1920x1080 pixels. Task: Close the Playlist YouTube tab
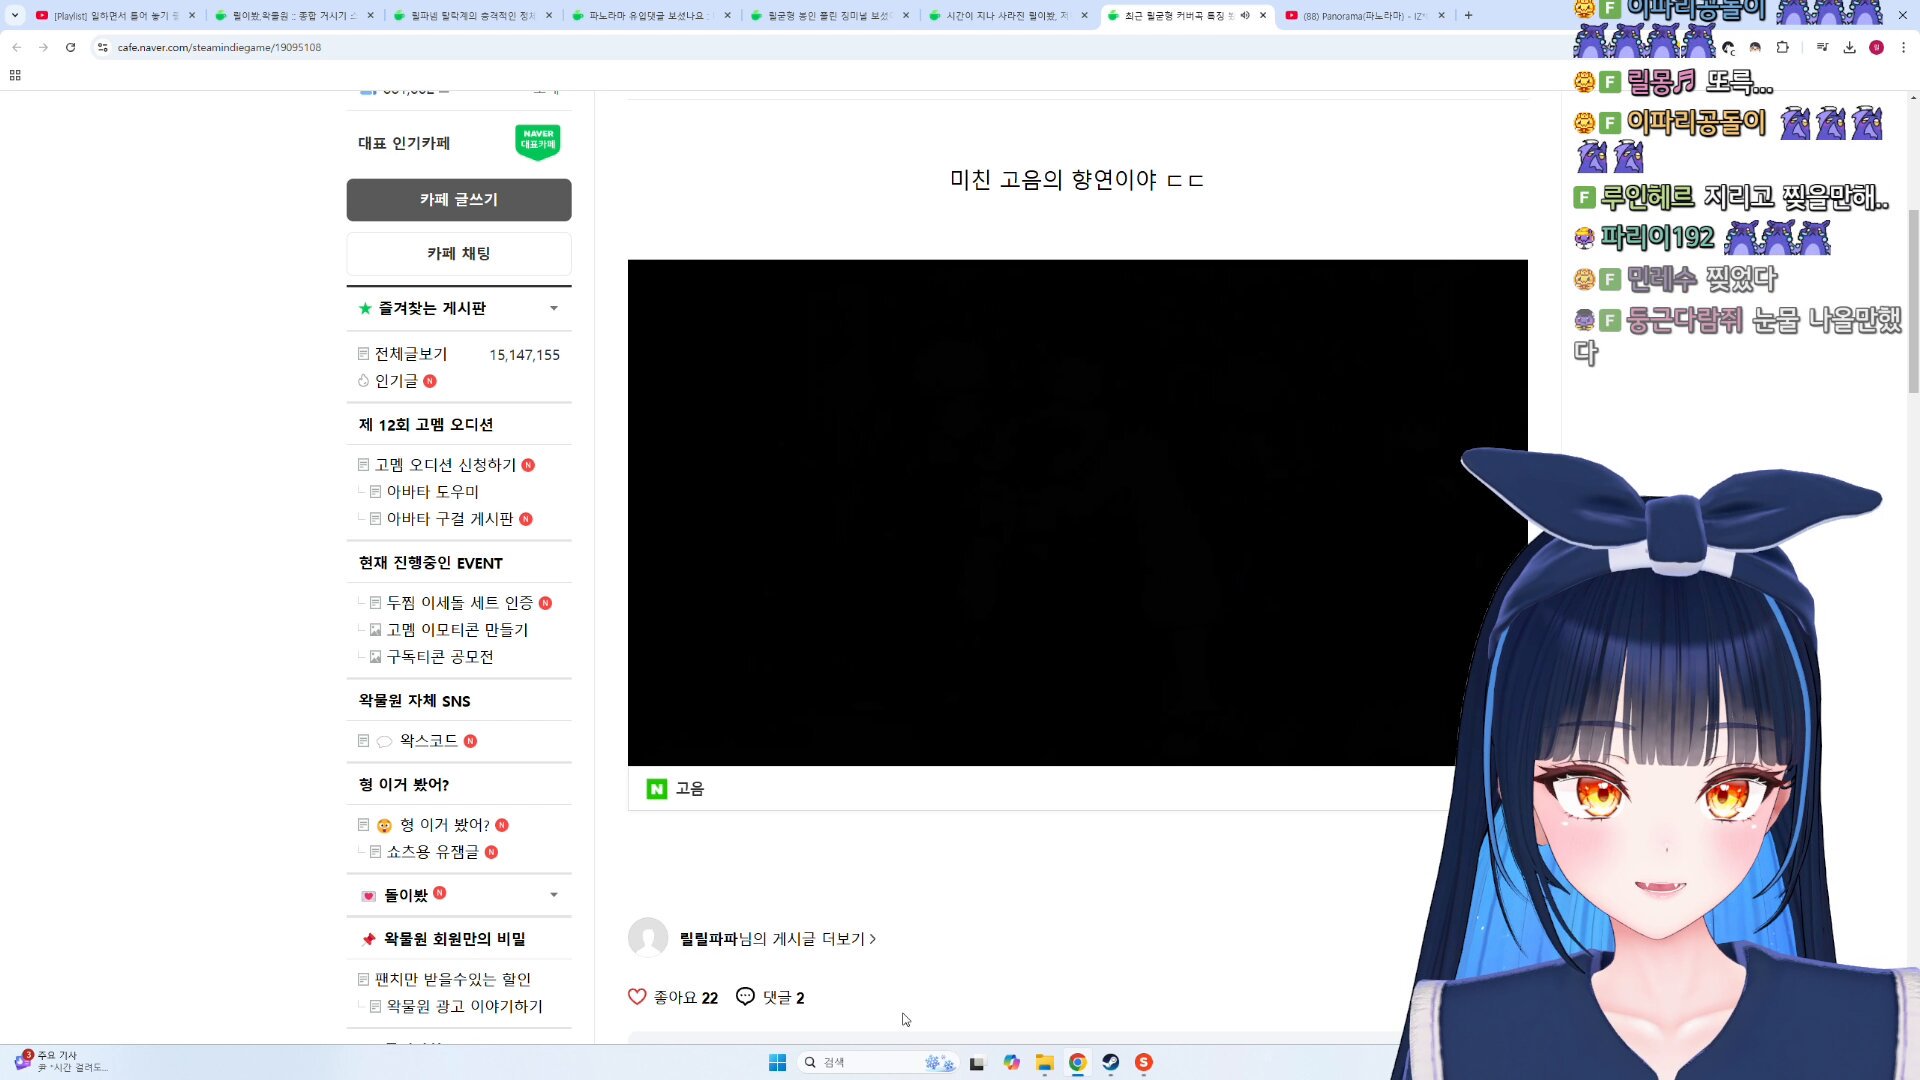point(192,15)
